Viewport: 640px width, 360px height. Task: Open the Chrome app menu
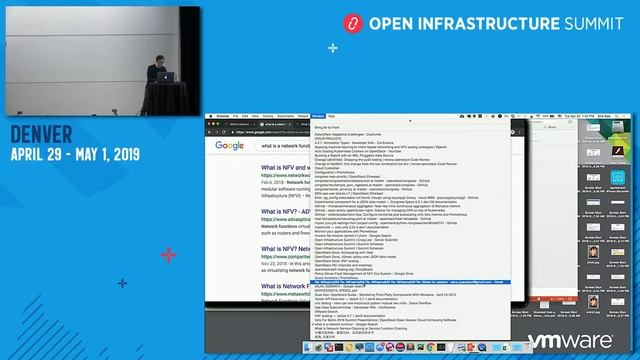[223, 116]
